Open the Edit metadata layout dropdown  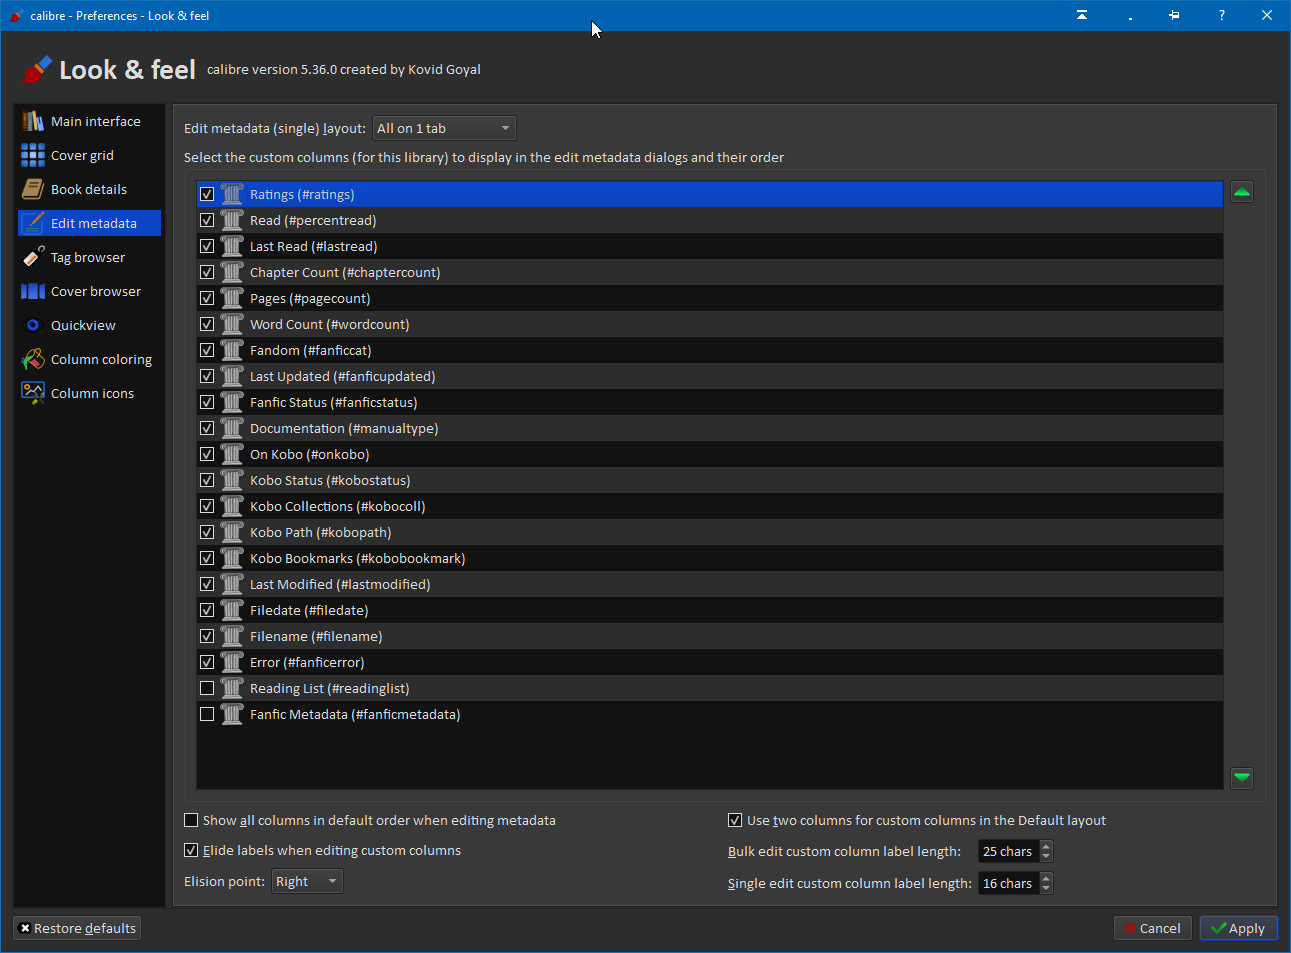pos(444,128)
